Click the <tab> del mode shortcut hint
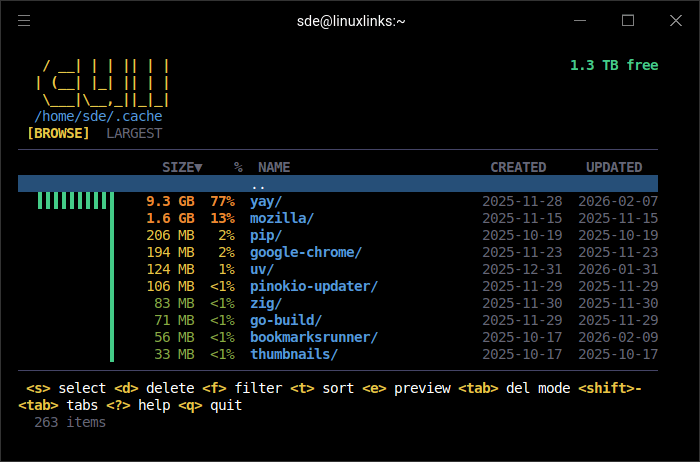700x462 pixels. tap(515, 388)
